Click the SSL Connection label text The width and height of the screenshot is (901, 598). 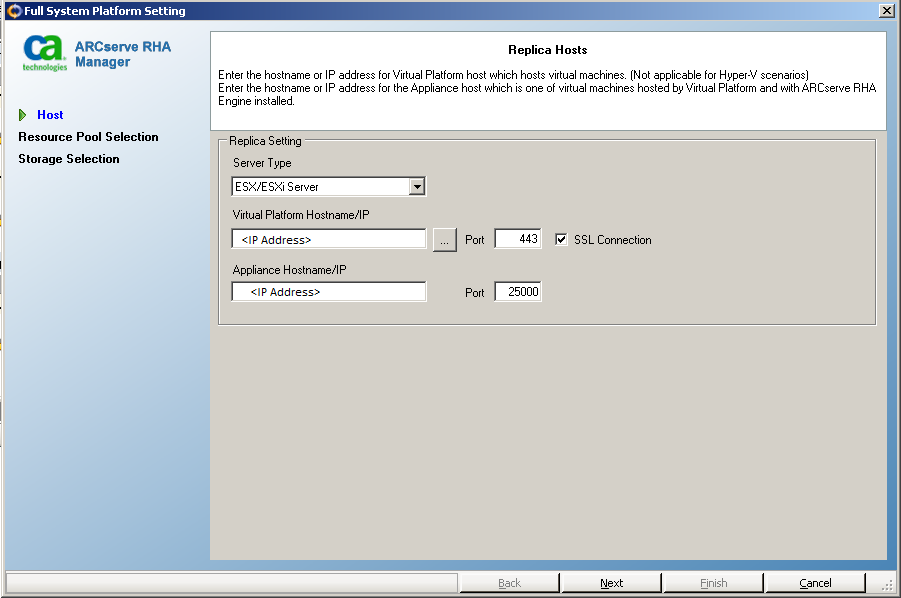tap(613, 240)
